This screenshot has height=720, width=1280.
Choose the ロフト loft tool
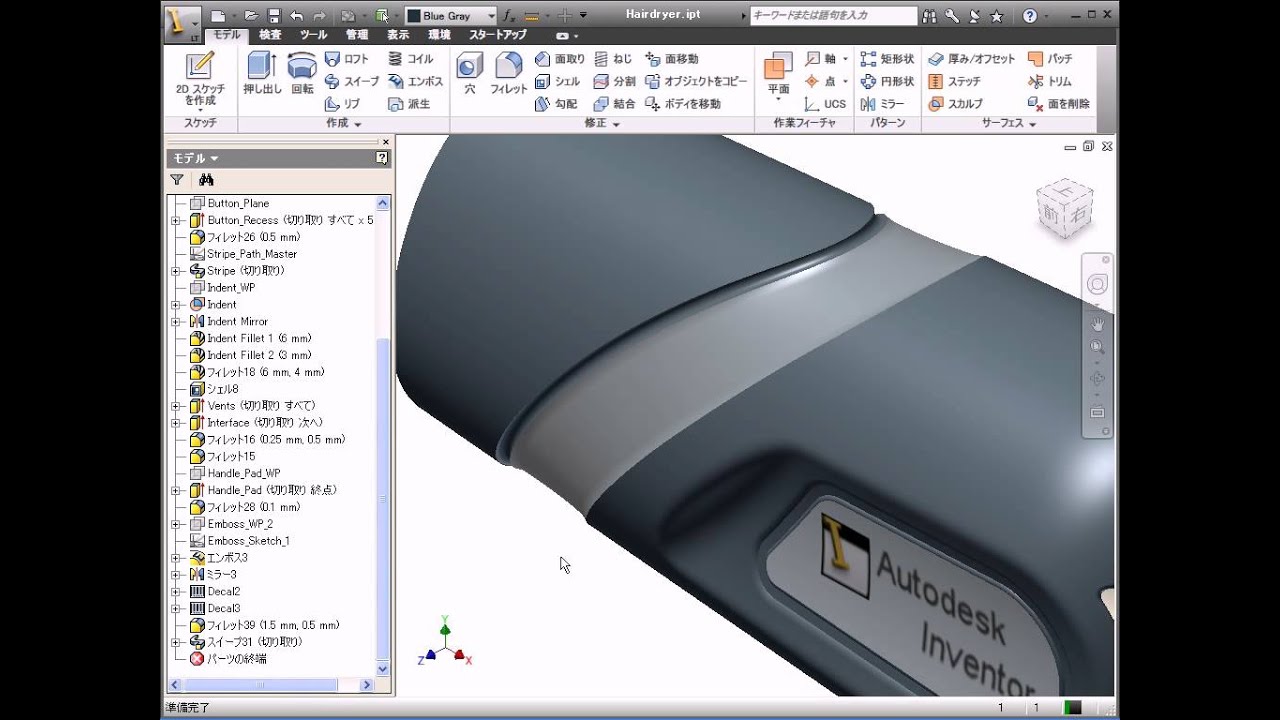[347, 59]
